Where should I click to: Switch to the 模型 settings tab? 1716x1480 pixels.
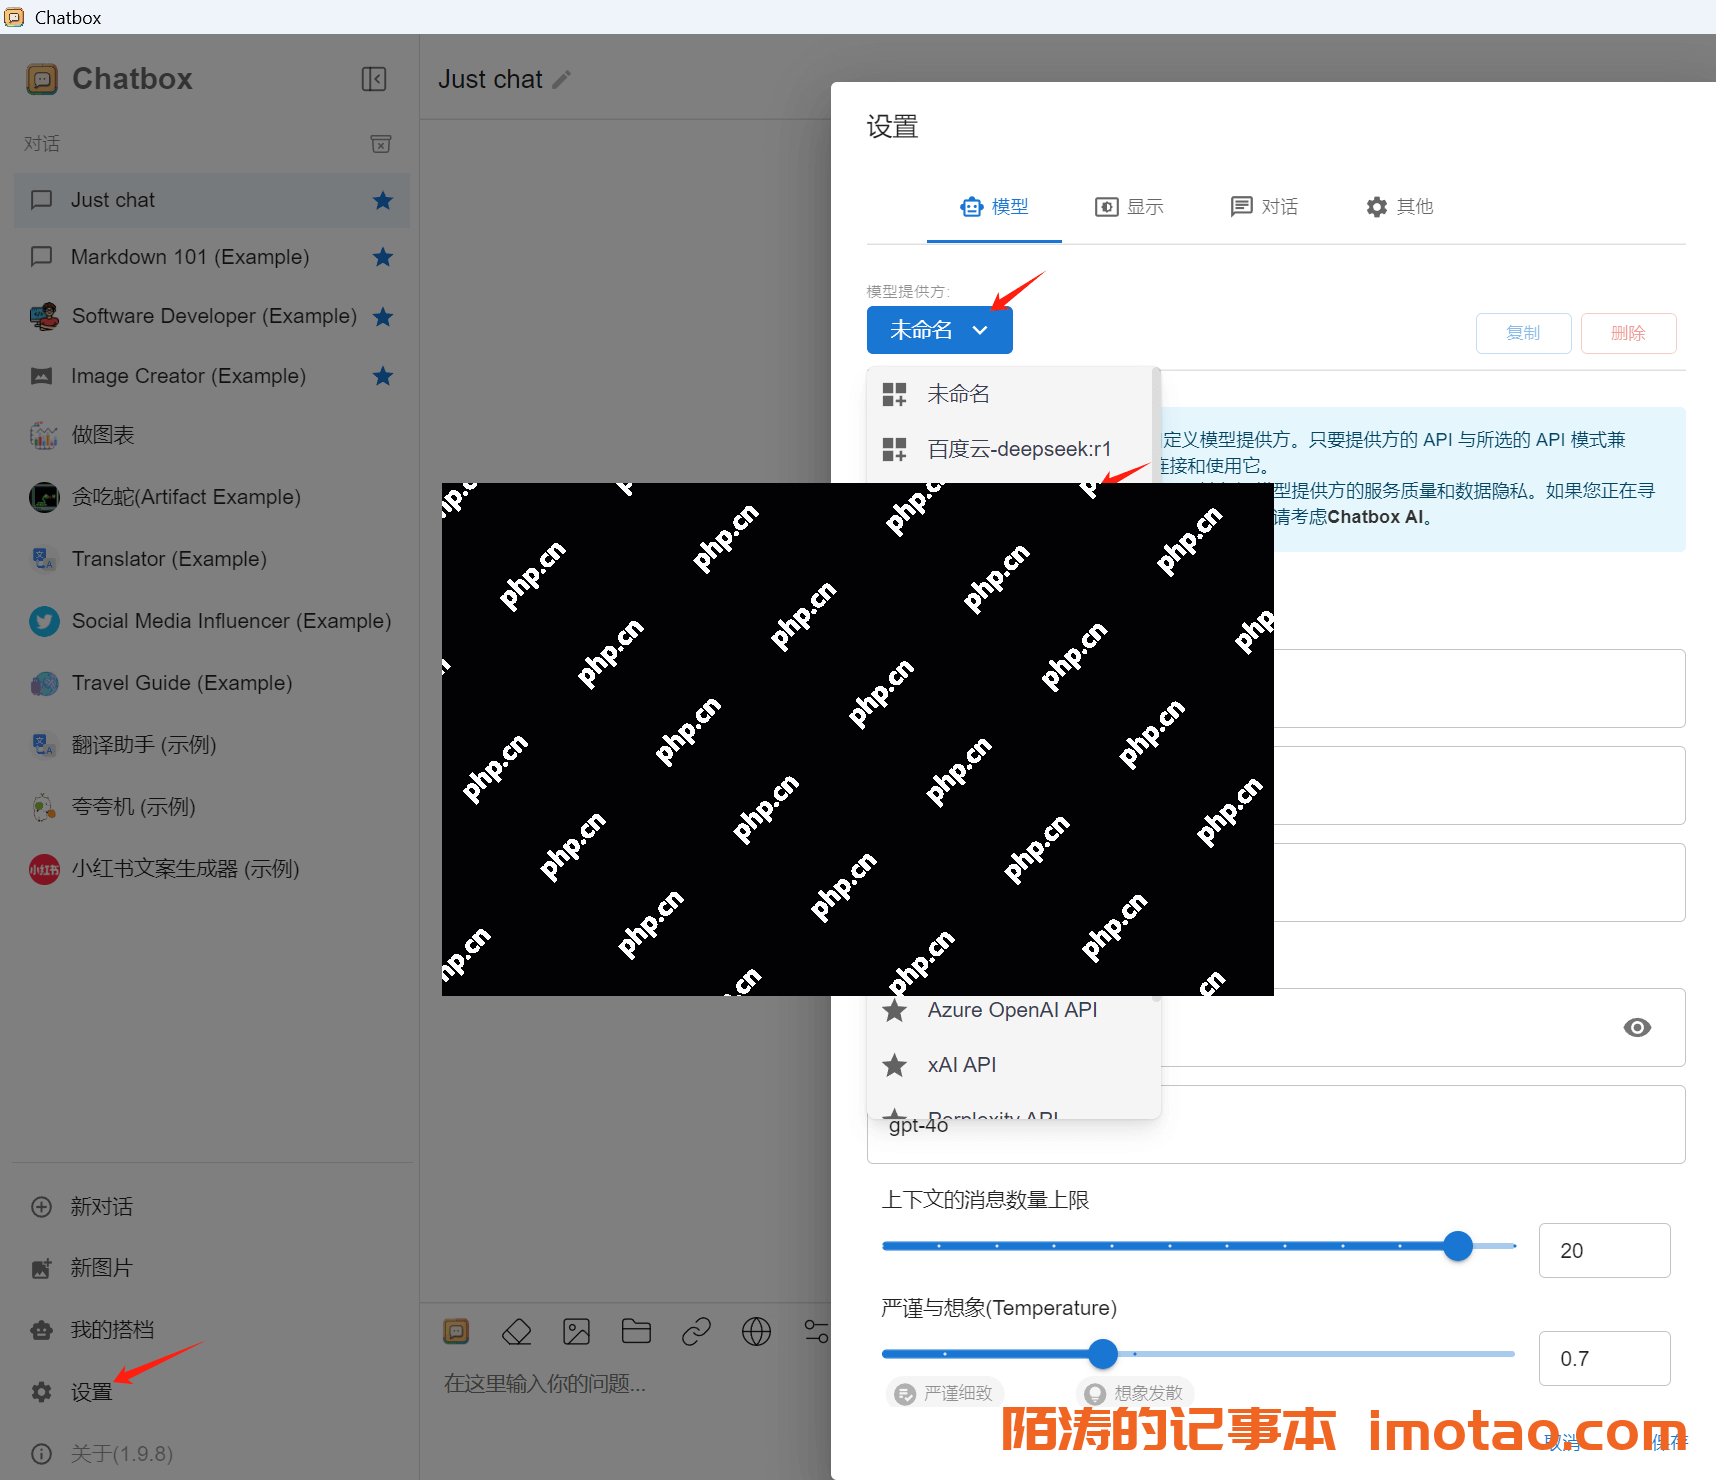coord(994,207)
